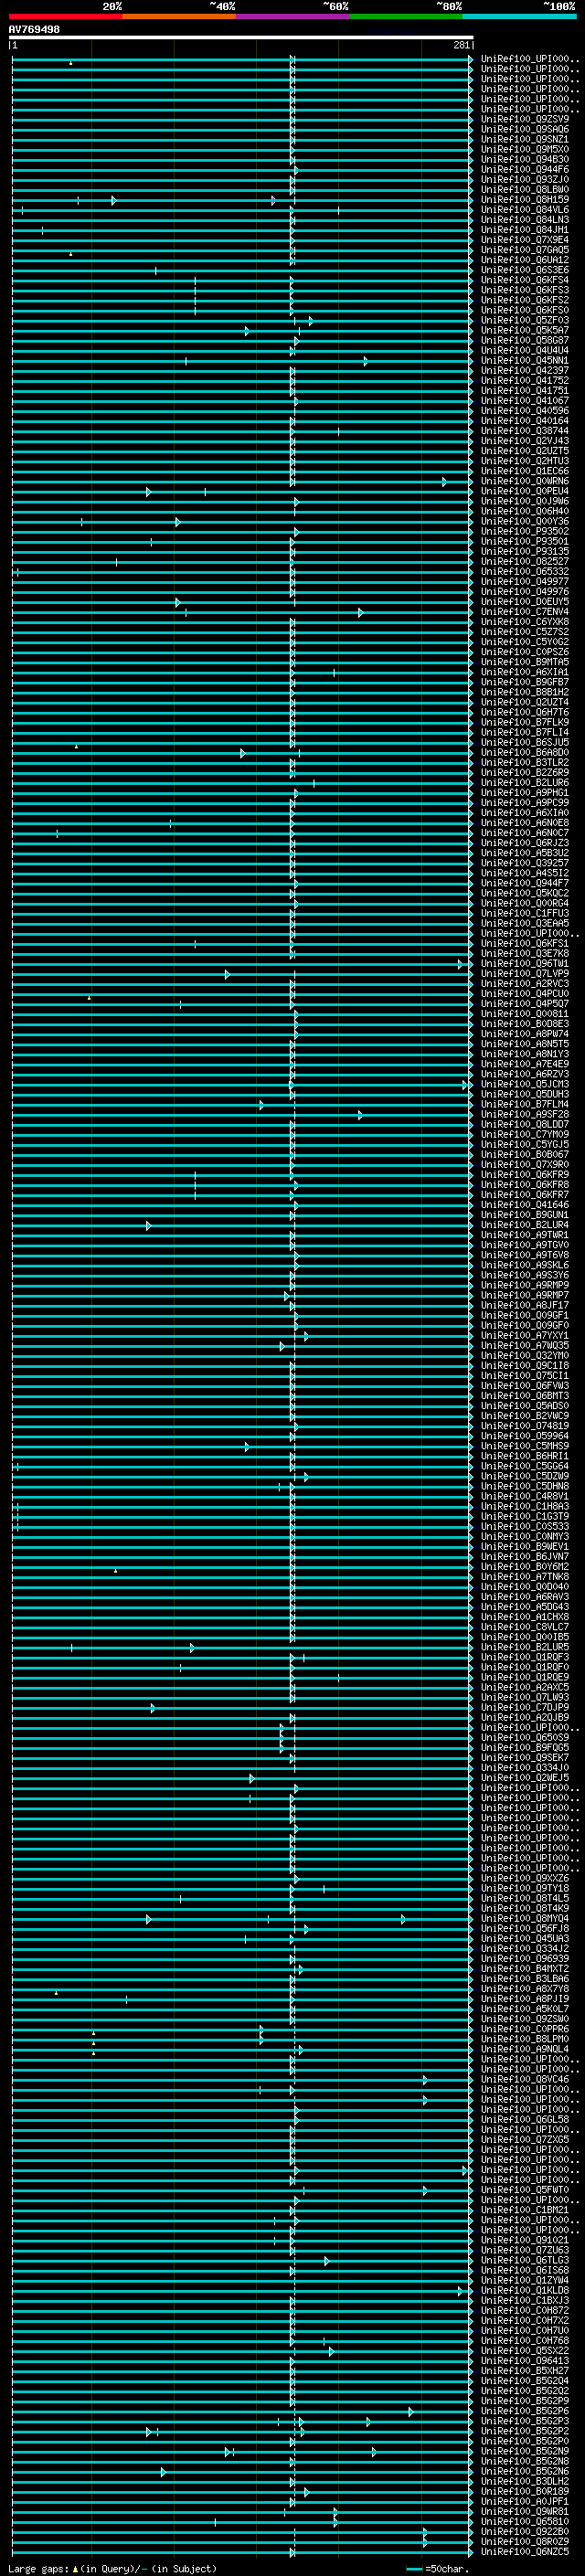
Task: Select label UniRef100_B4MXT2
Action: coord(525,1969)
